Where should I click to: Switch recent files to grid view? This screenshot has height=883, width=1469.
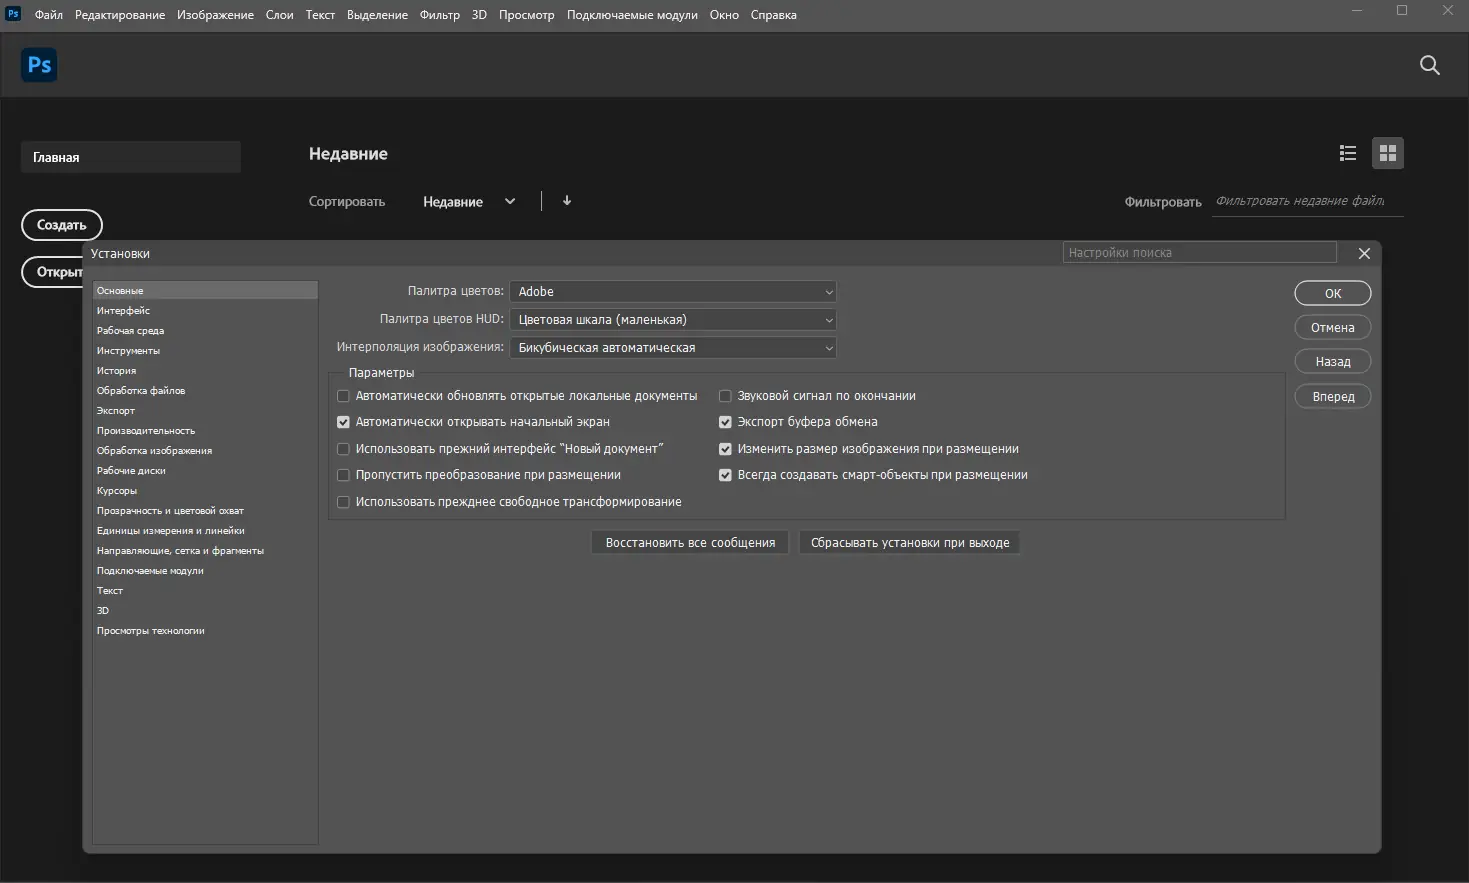[x=1388, y=153]
